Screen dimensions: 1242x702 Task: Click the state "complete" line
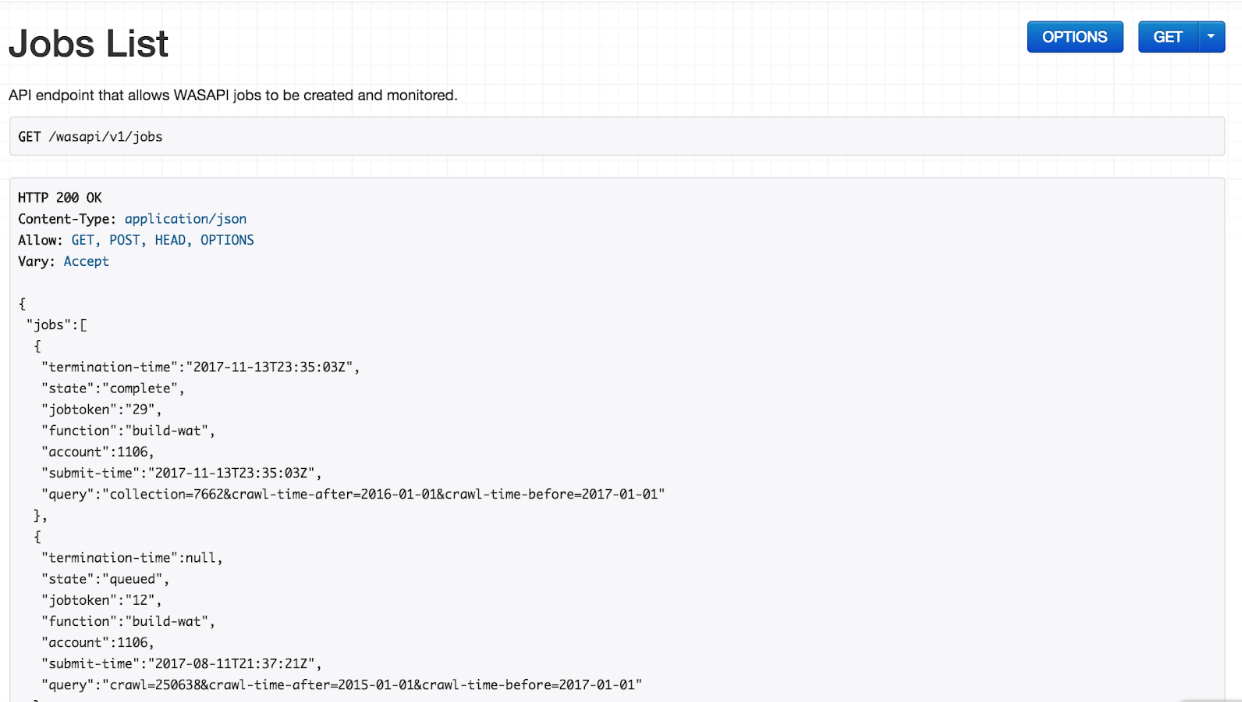113,388
